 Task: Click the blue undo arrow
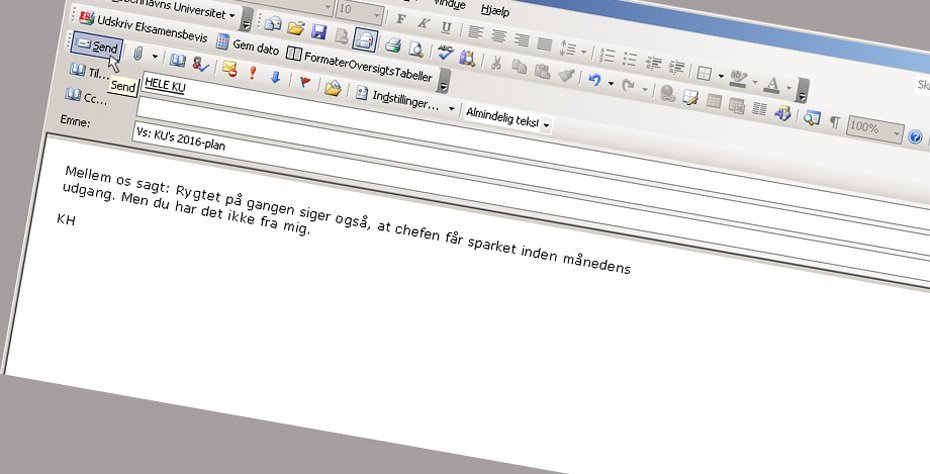(594, 79)
